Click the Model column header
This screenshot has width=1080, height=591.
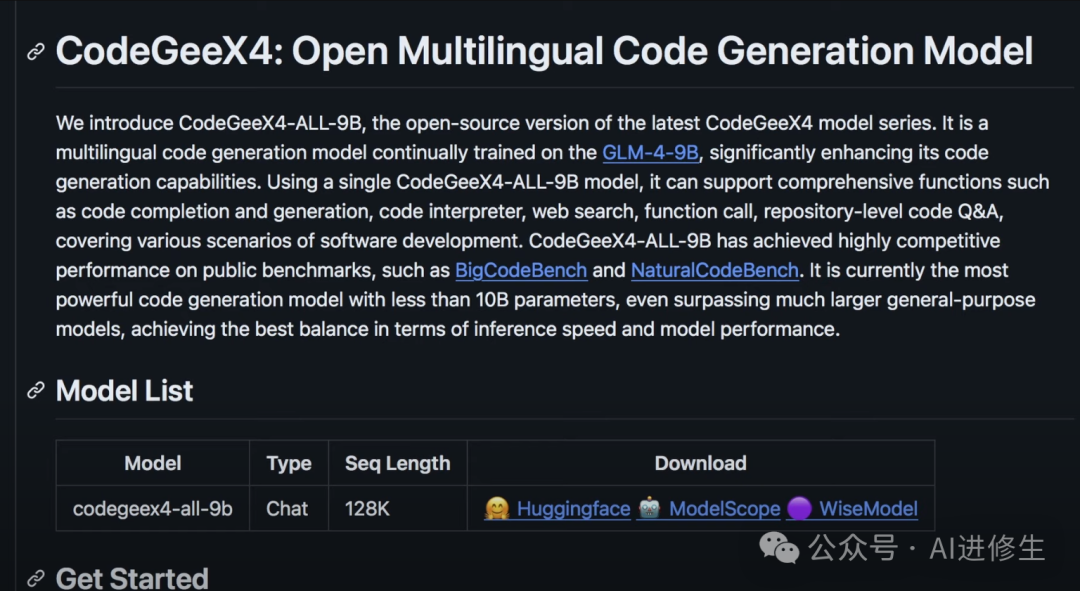pyautogui.click(x=153, y=463)
